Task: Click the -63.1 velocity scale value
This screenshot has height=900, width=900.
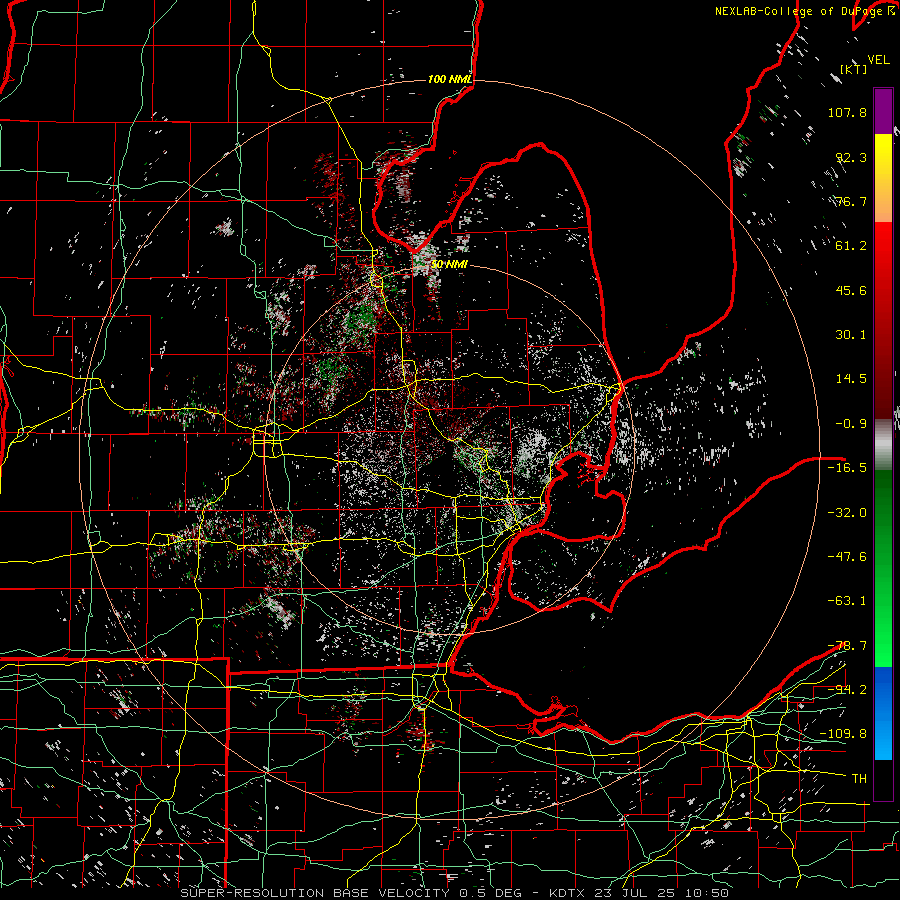Action: click(847, 601)
